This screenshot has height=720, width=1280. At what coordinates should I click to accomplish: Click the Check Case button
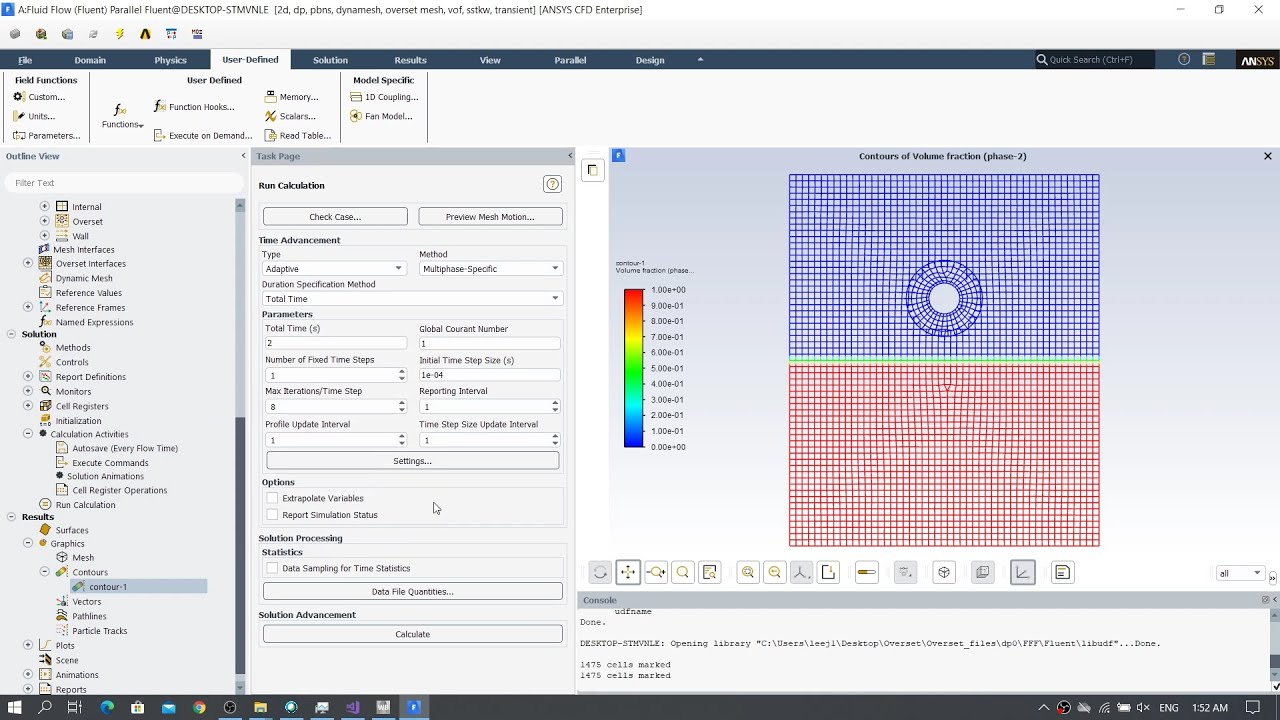[x=335, y=217]
